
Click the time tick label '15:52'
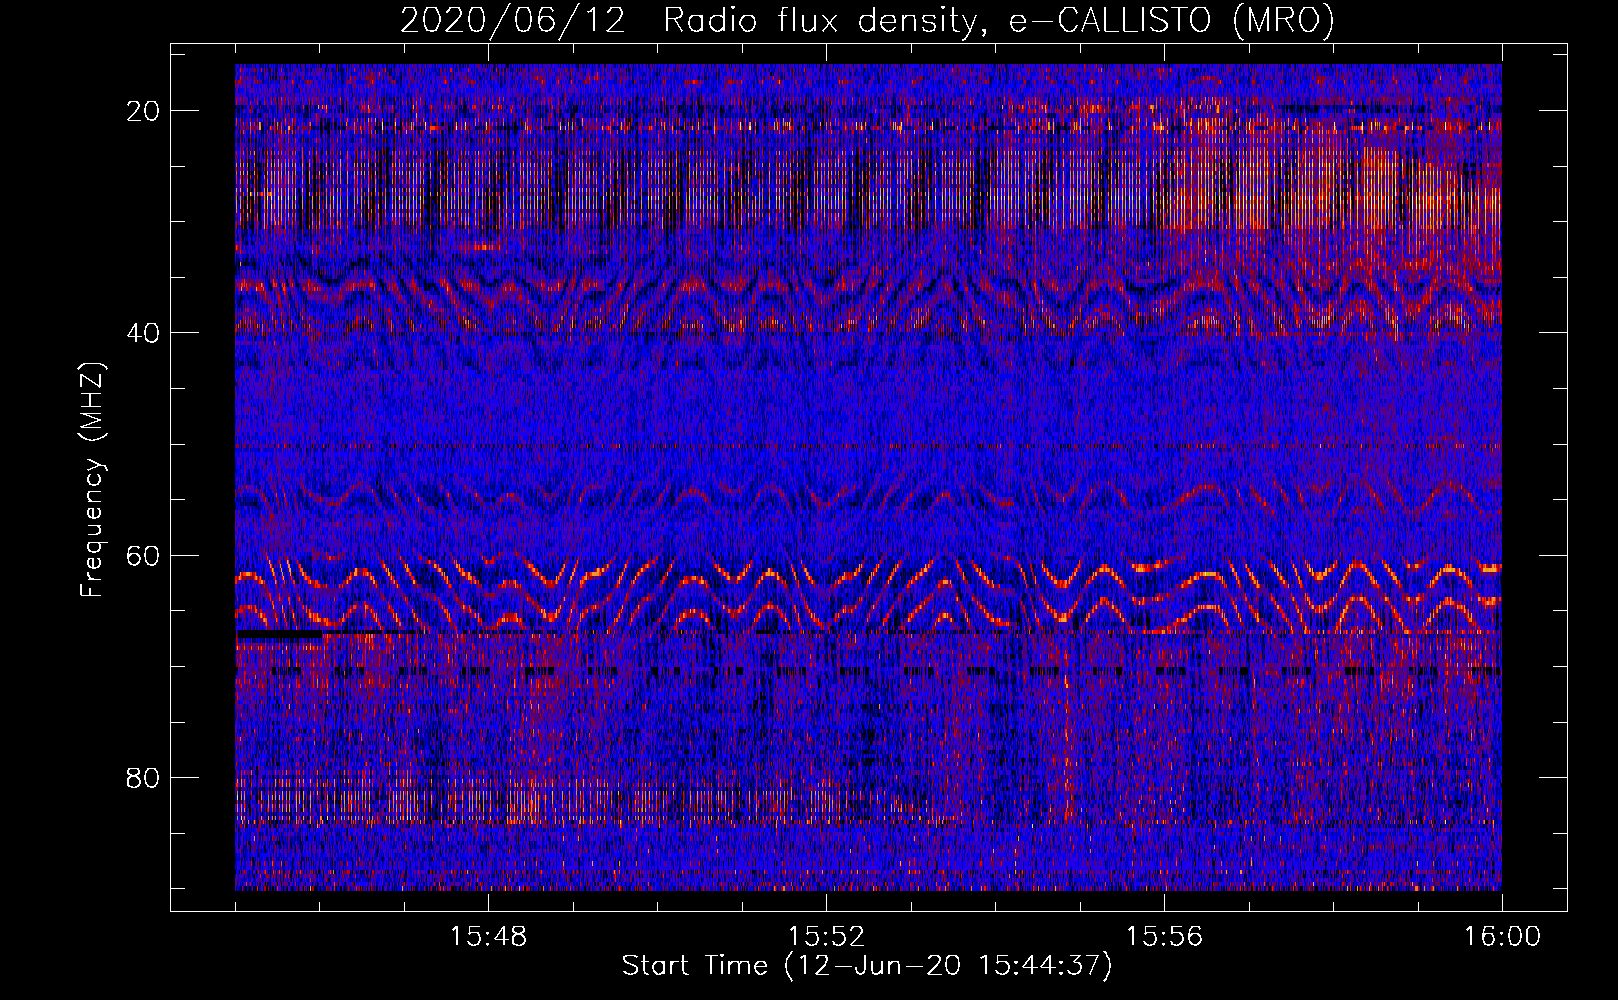[826, 937]
